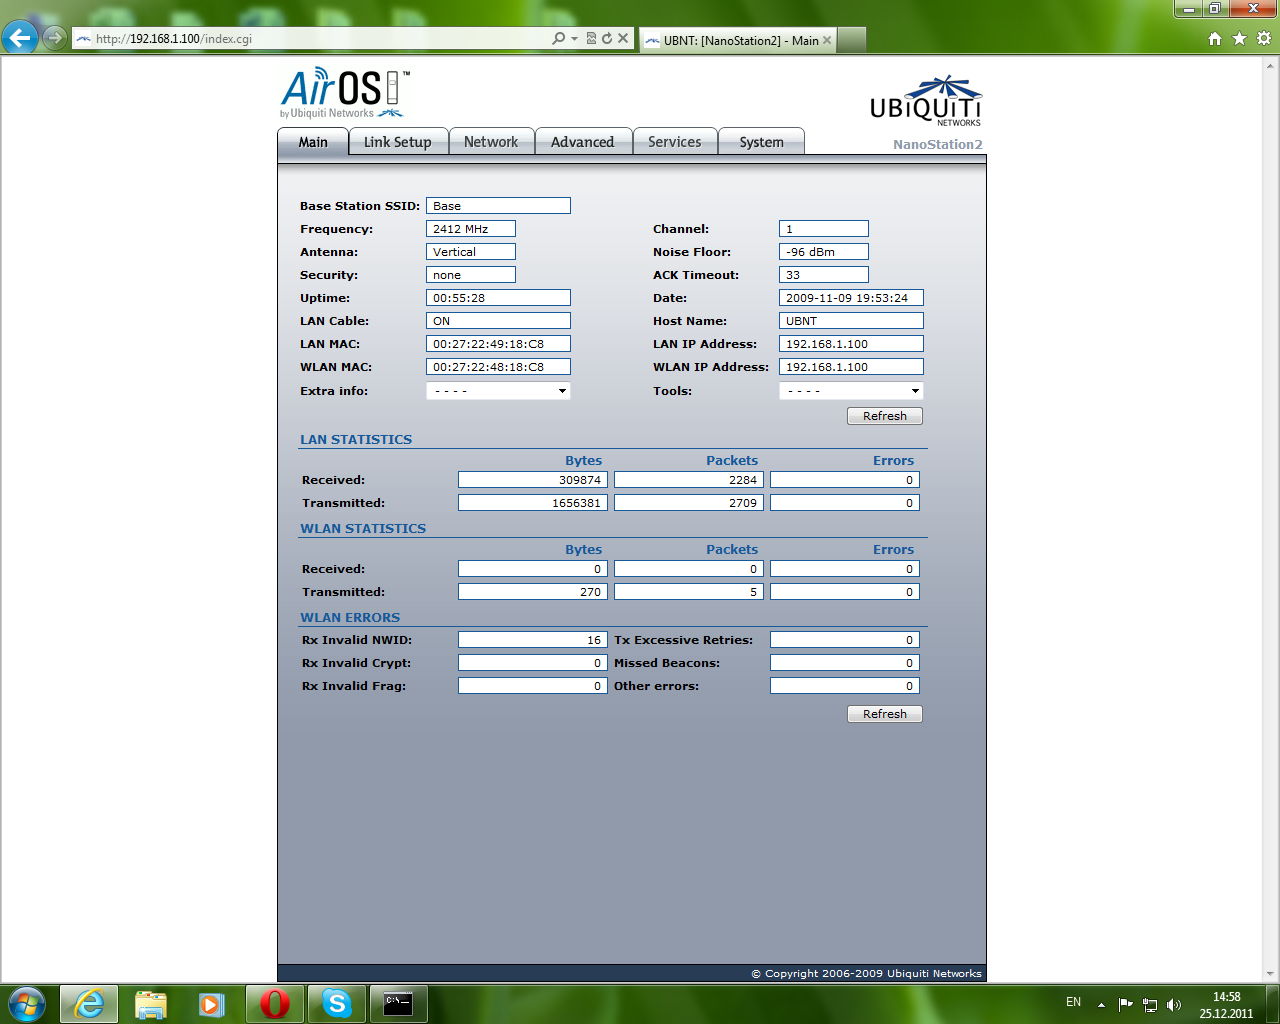
Task: Open the Services tab
Action: tap(675, 142)
